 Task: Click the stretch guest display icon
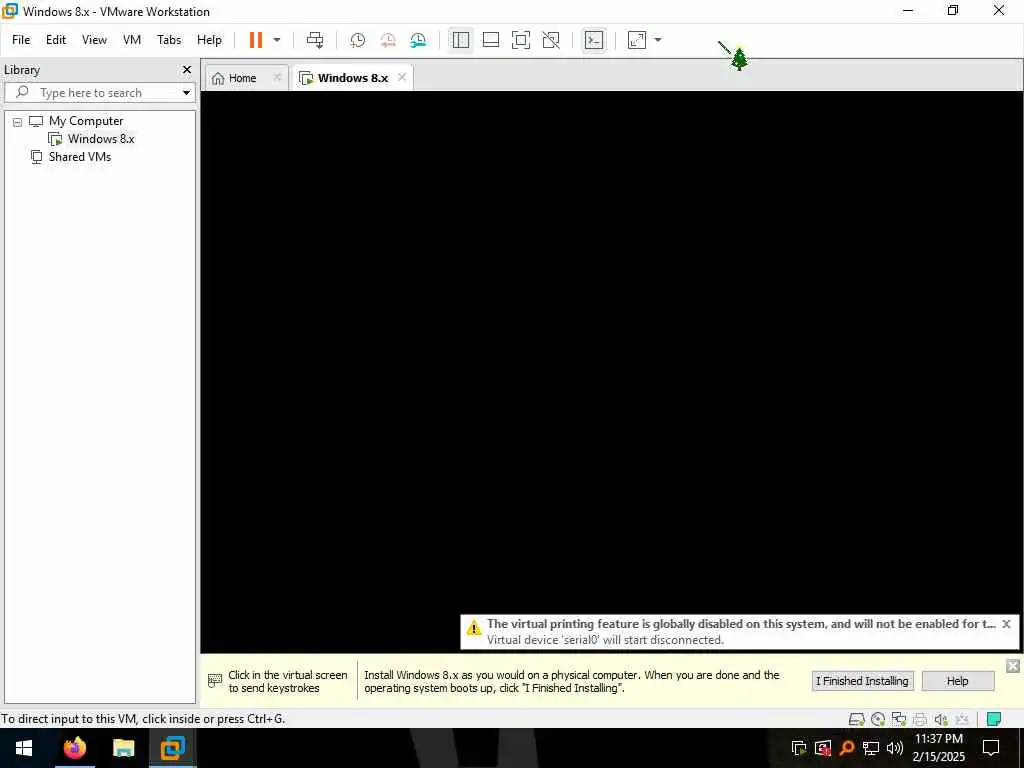pos(637,40)
